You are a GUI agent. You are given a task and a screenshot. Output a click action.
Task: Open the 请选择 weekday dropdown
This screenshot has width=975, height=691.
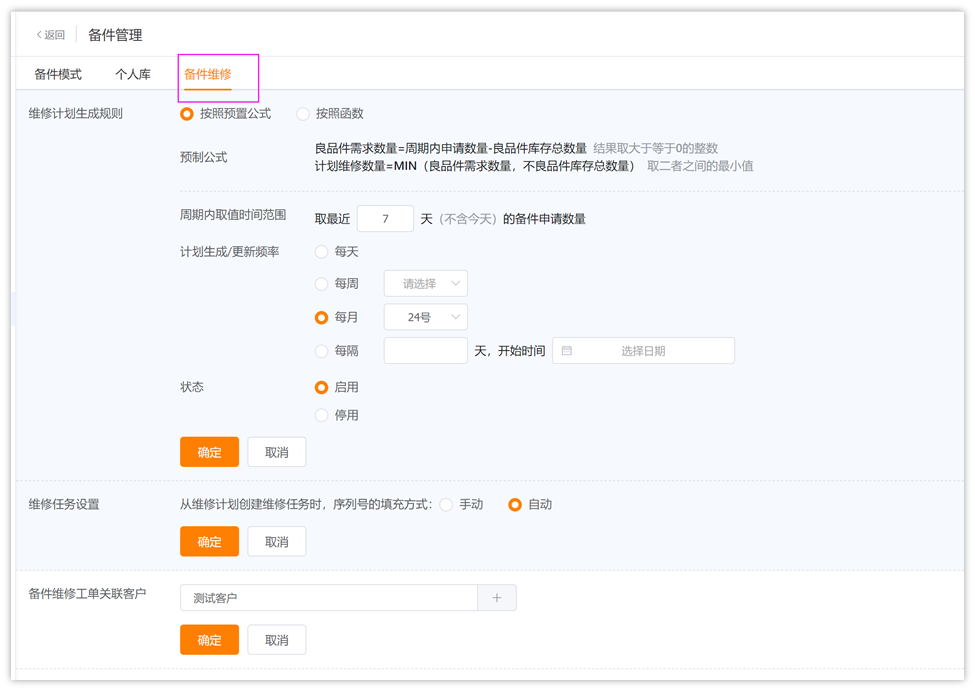click(x=426, y=284)
